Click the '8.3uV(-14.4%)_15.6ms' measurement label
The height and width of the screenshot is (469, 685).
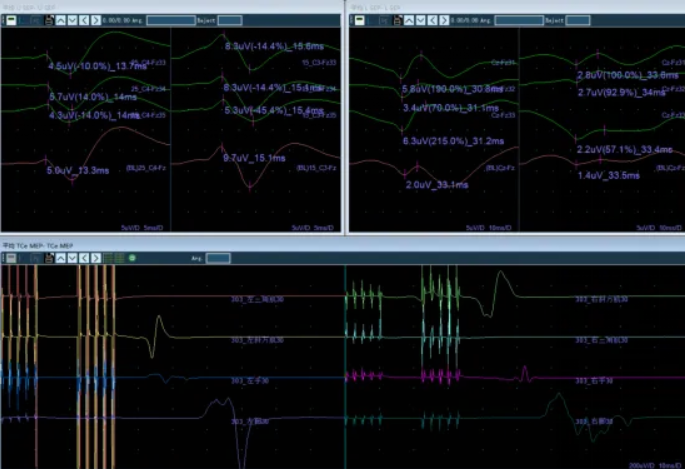click(x=274, y=46)
